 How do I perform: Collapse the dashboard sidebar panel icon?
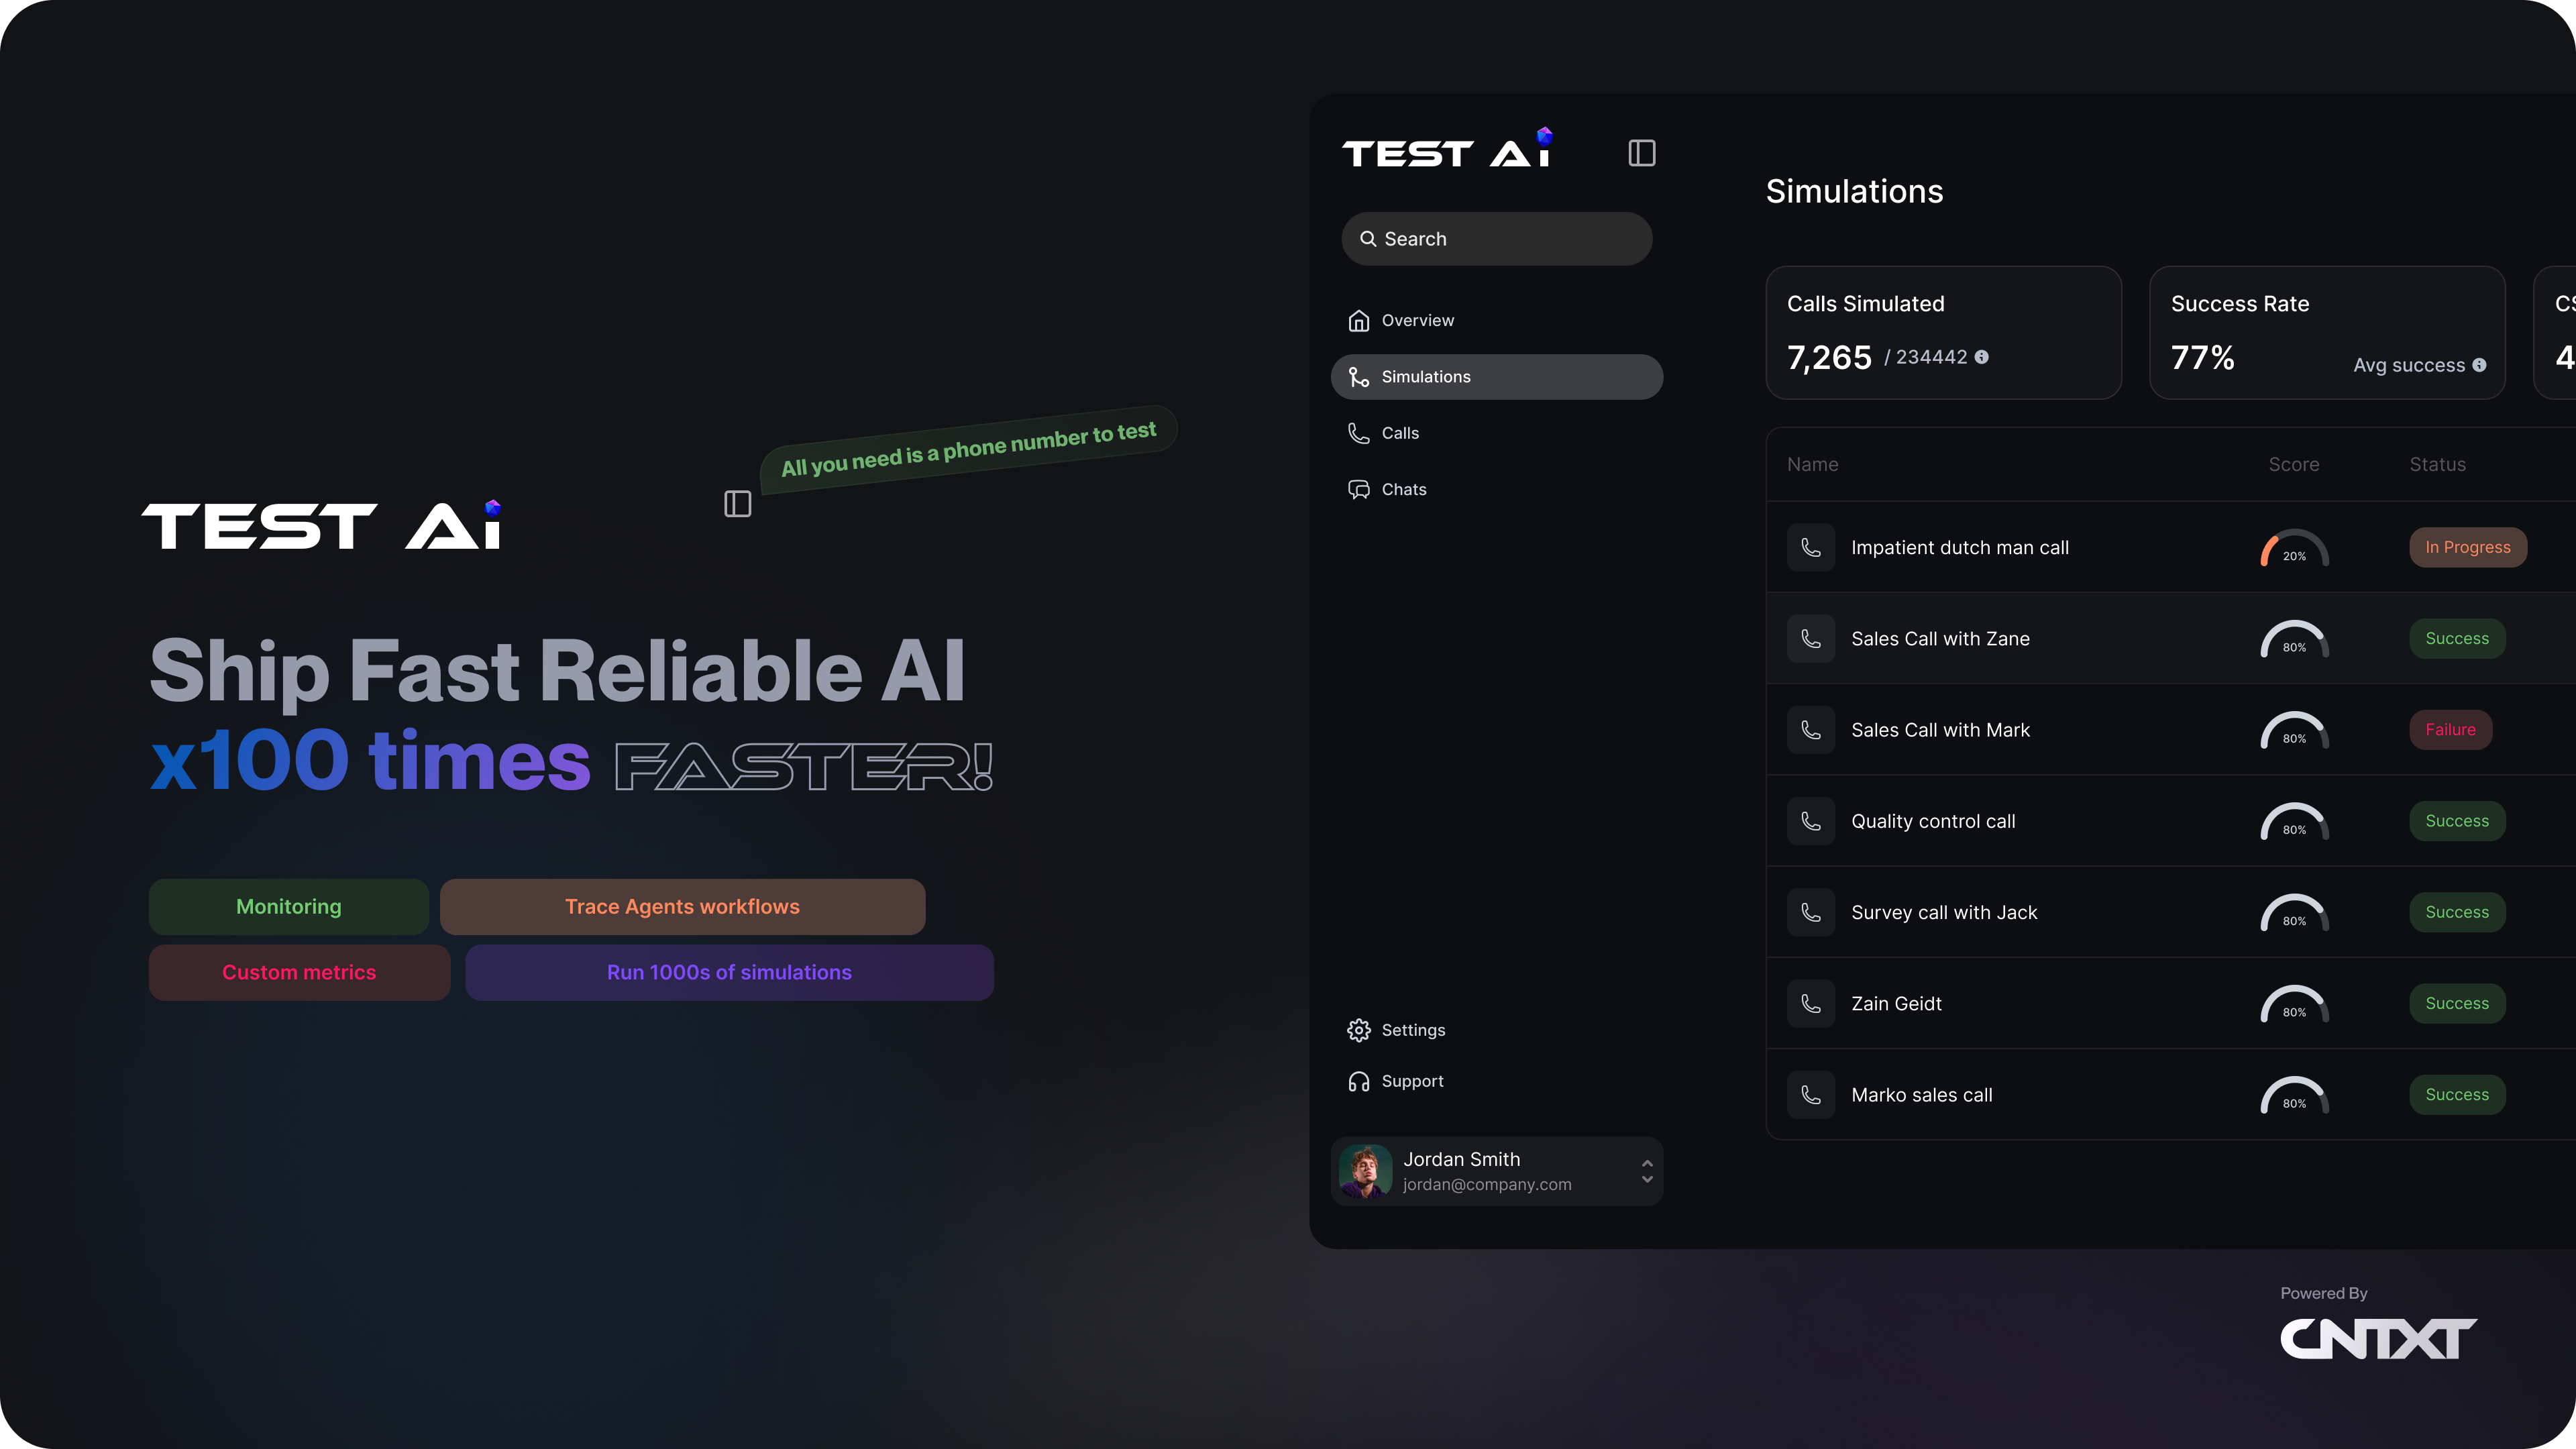point(1642,153)
